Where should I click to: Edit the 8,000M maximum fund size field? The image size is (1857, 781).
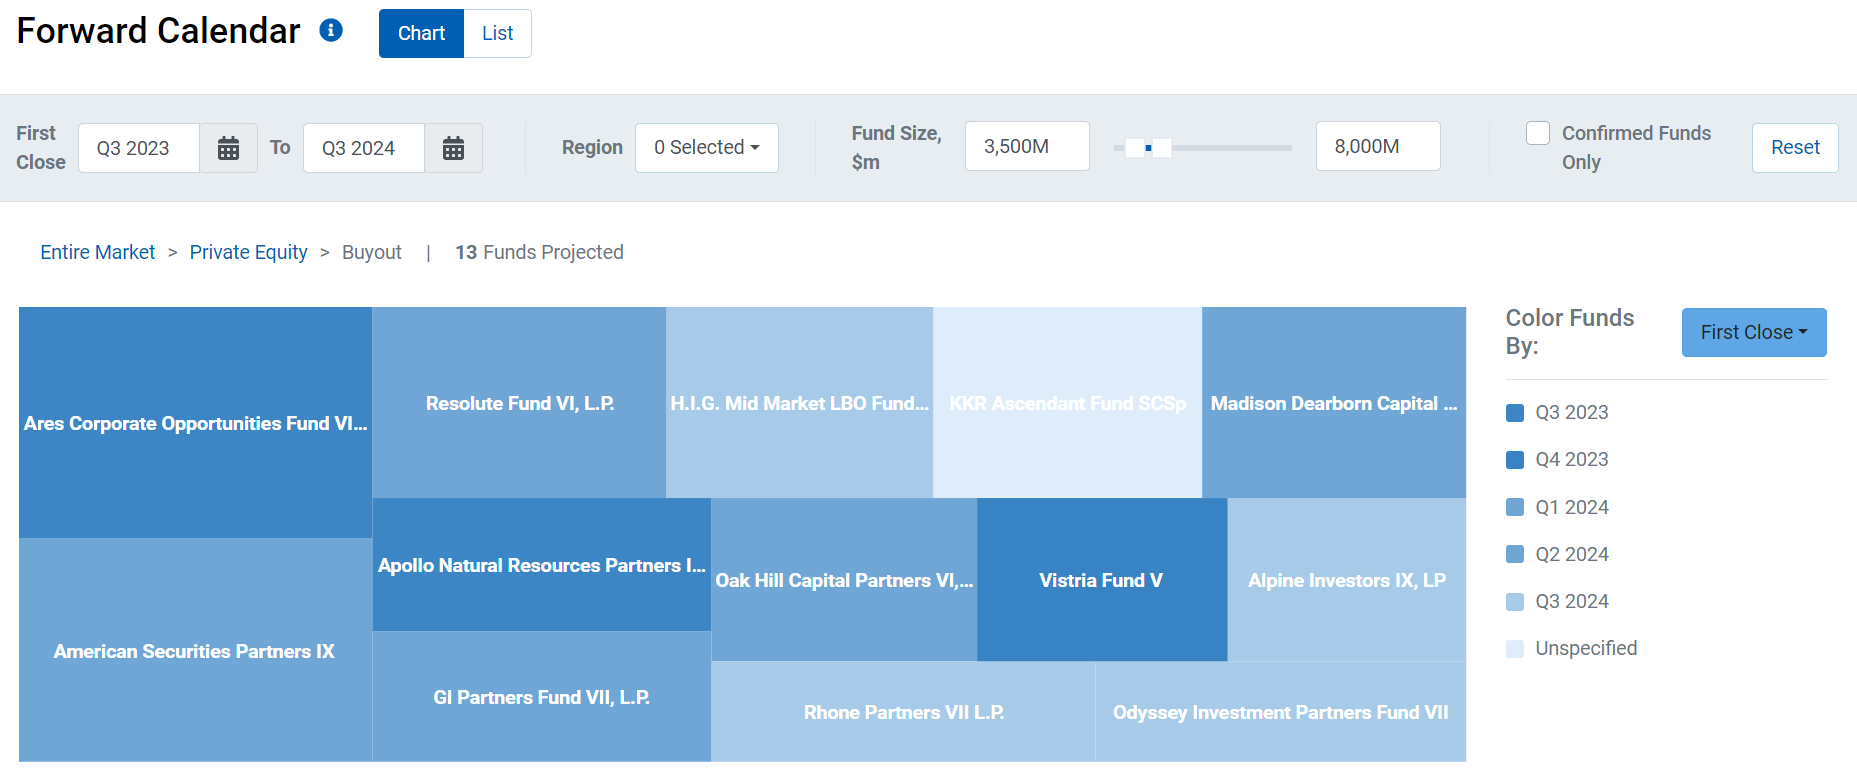coord(1377,146)
